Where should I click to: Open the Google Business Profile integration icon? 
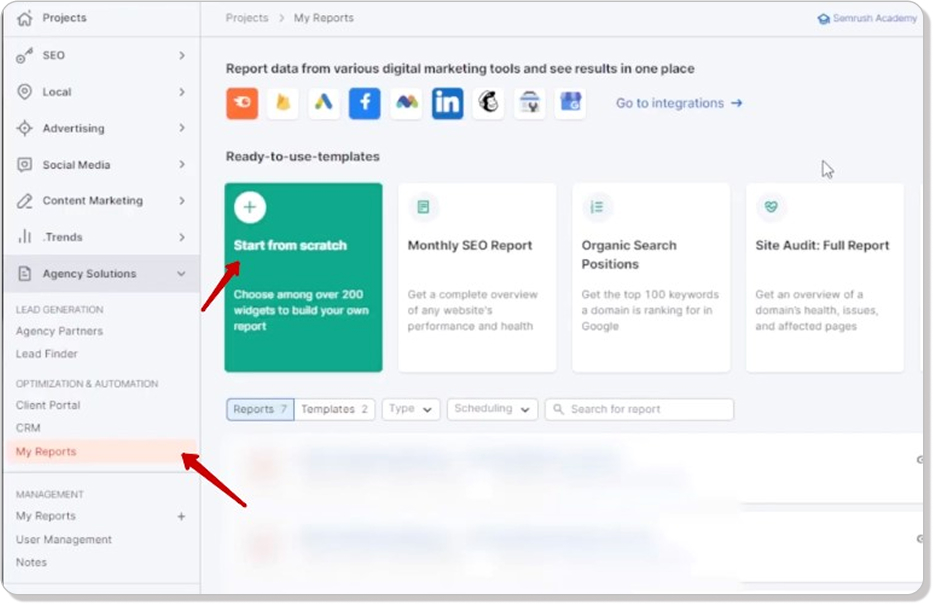570,103
